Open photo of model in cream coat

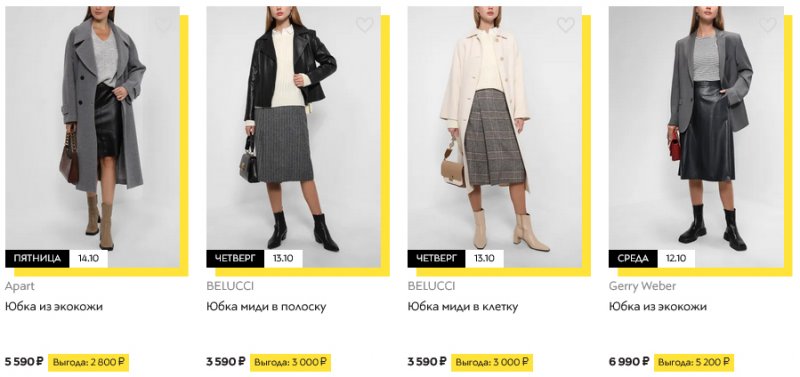pyautogui.click(x=494, y=137)
